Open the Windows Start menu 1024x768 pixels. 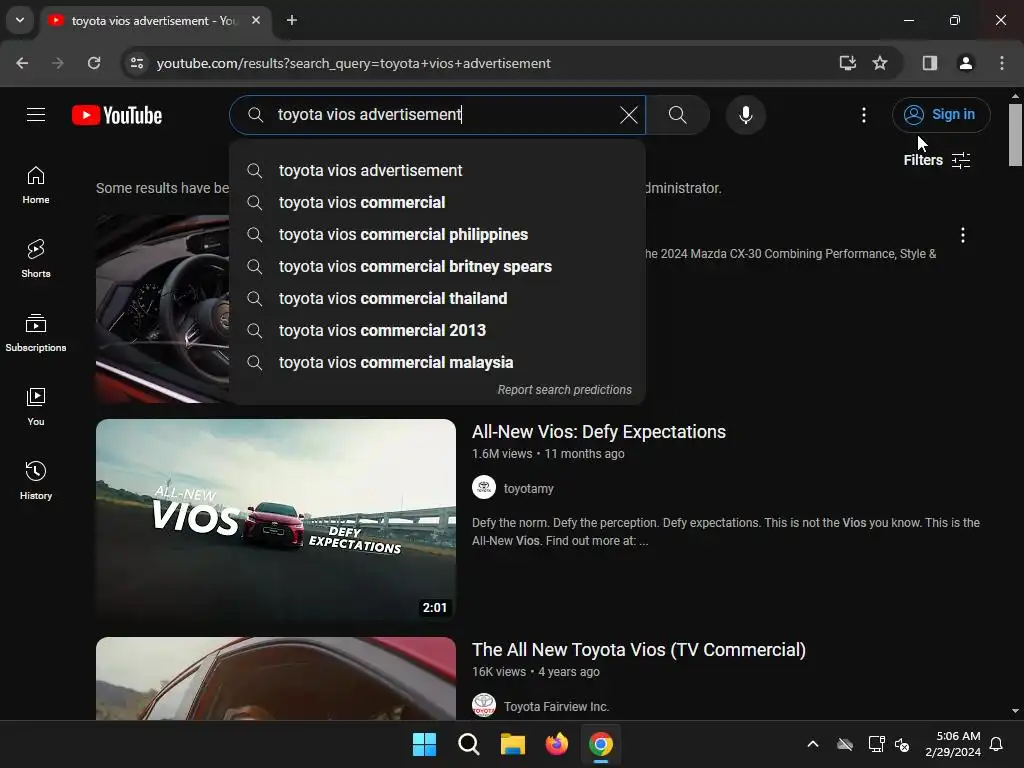coord(424,744)
